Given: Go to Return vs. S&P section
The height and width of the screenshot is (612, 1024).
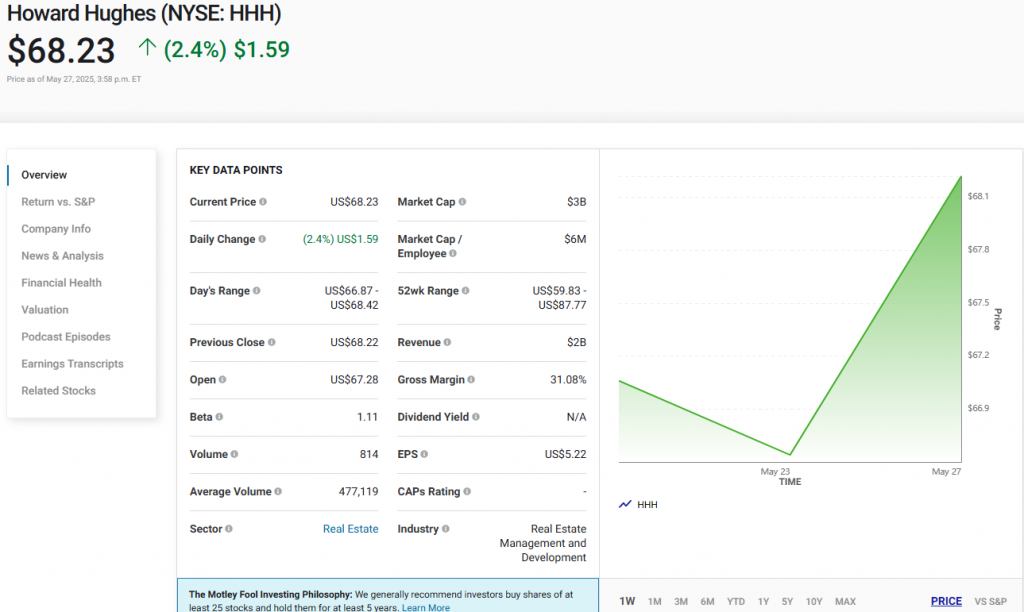Looking at the screenshot, I should pyautogui.click(x=58, y=202).
